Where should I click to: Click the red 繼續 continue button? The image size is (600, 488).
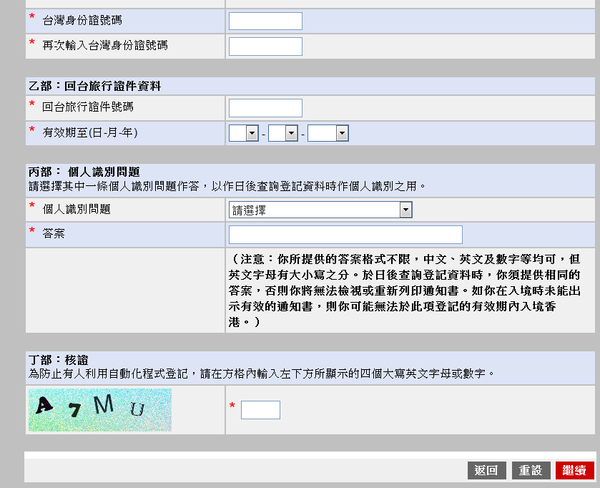(575, 470)
